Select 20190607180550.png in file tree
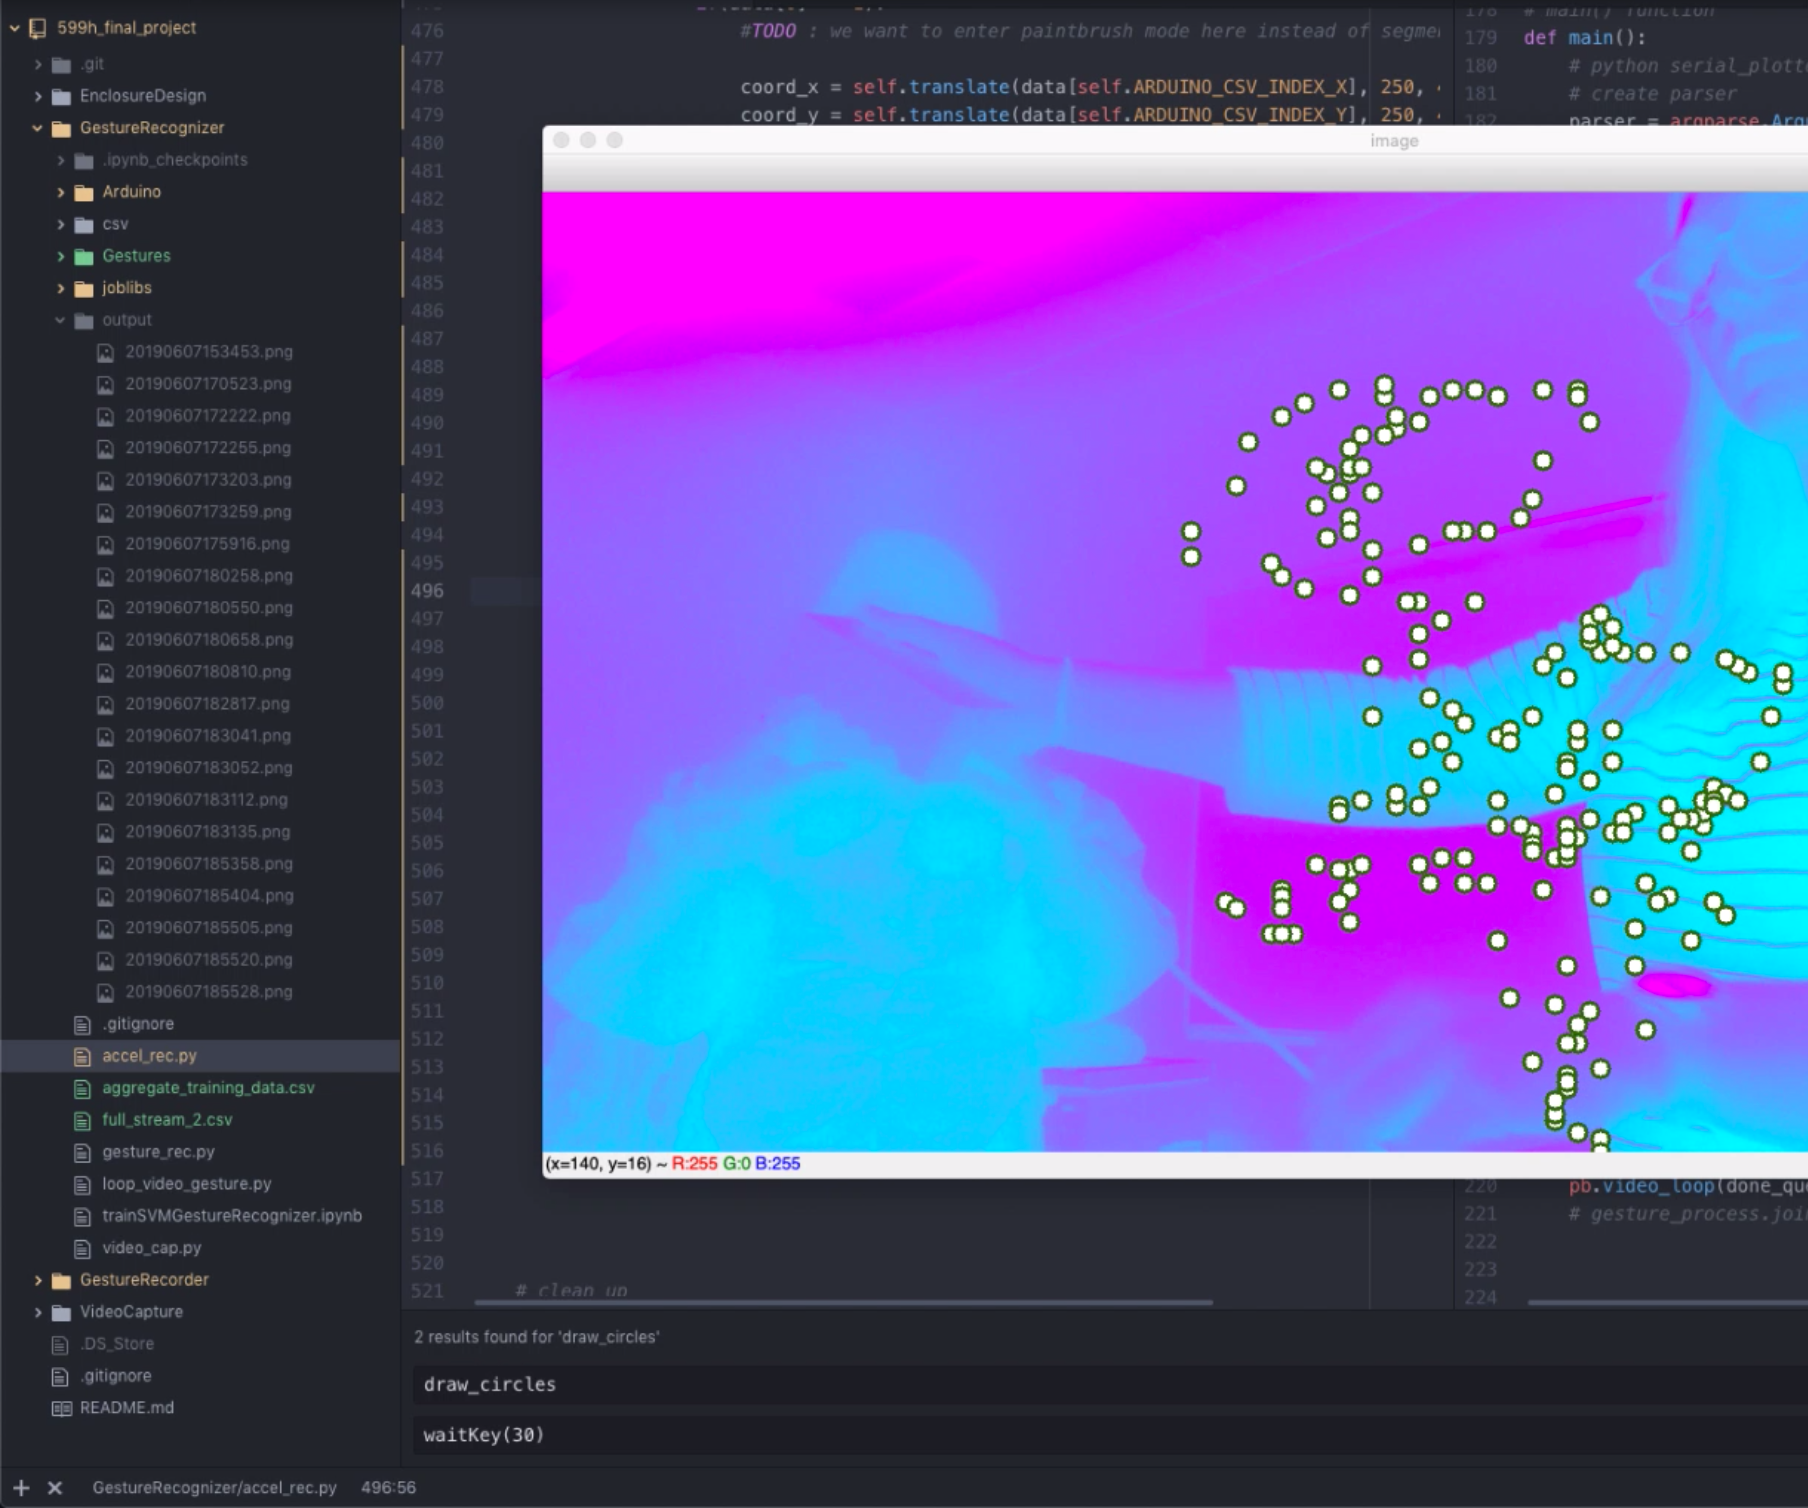This screenshot has height=1508, width=1808. coord(208,608)
